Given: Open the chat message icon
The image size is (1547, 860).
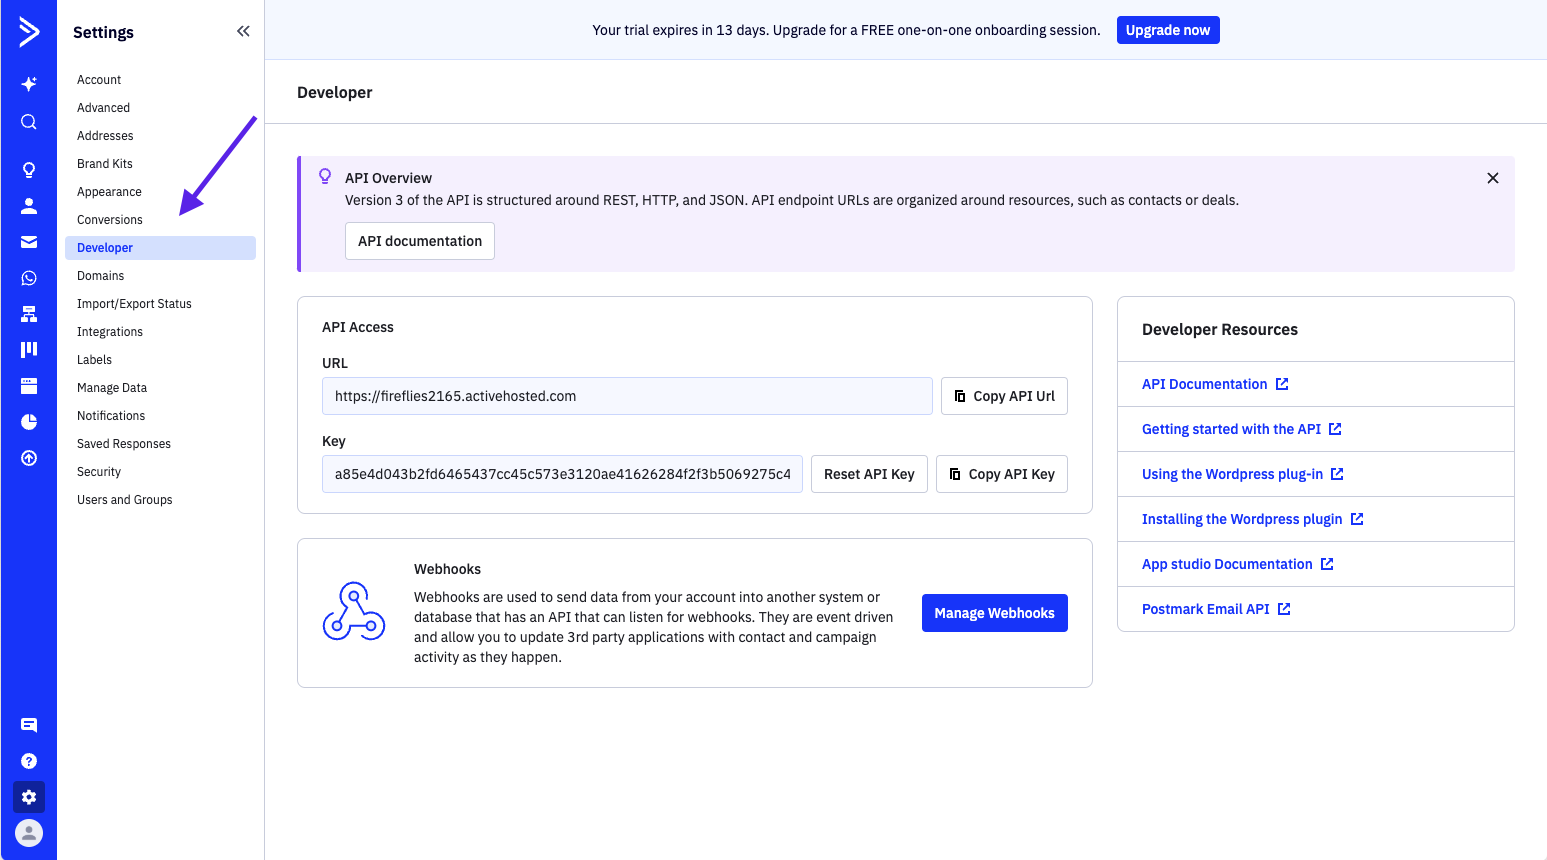Looking at the screenshot, I should (x=29, y=725).
